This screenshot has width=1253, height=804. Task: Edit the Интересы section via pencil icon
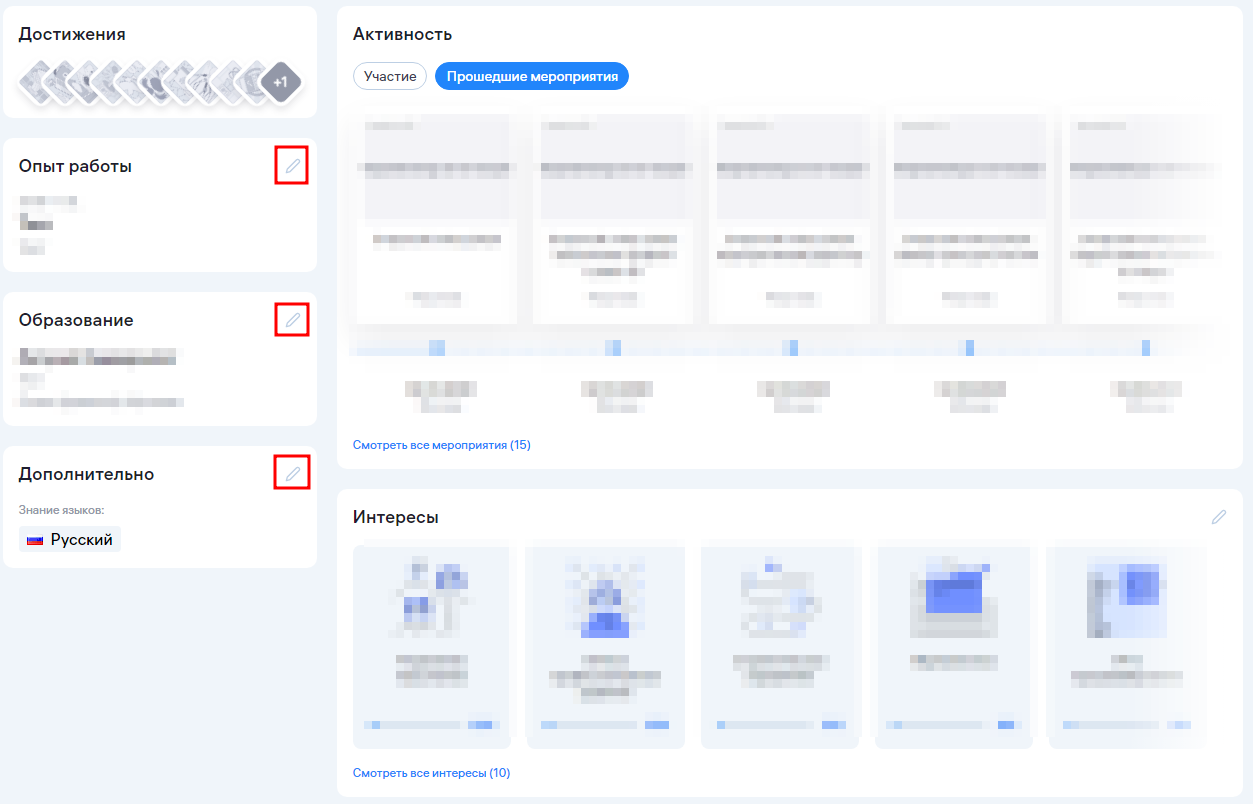1218,517
